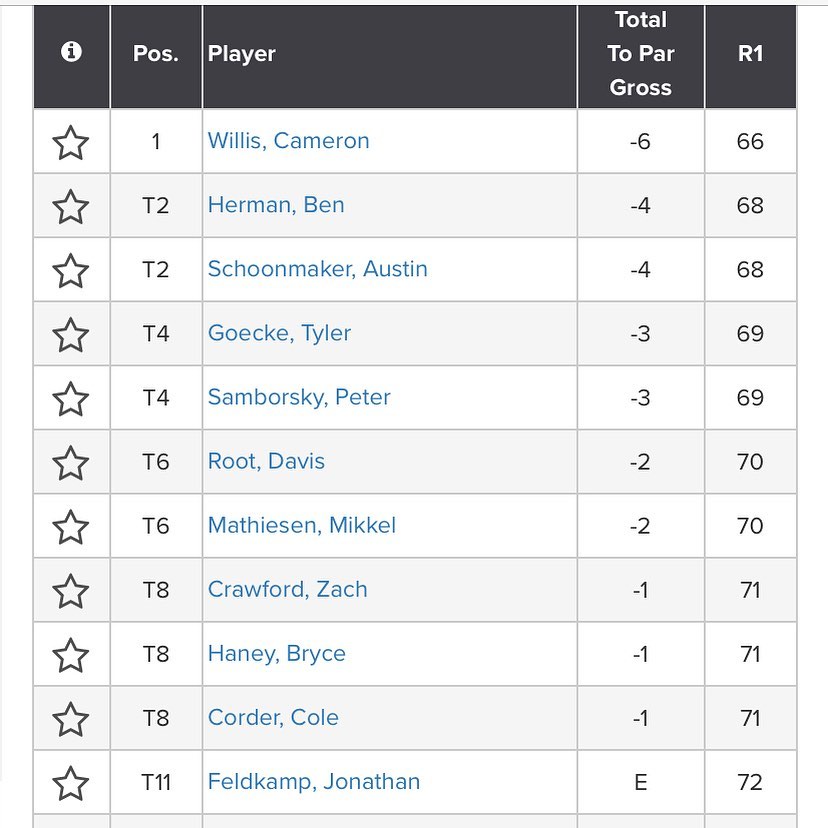828x828 pixels.
Task: Favorite Austin Schoonmaker with the star
Action: tap(71, 270)
